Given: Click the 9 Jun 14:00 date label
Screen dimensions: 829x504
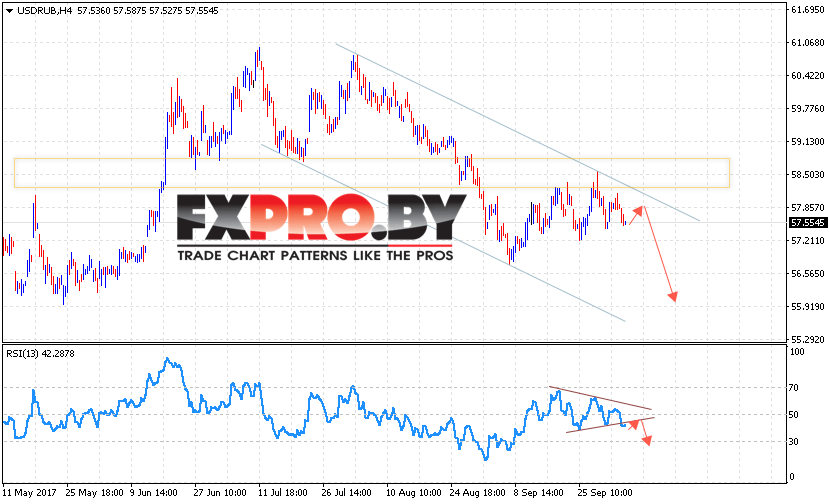Looking at the screenshot, I should (154, 493).
